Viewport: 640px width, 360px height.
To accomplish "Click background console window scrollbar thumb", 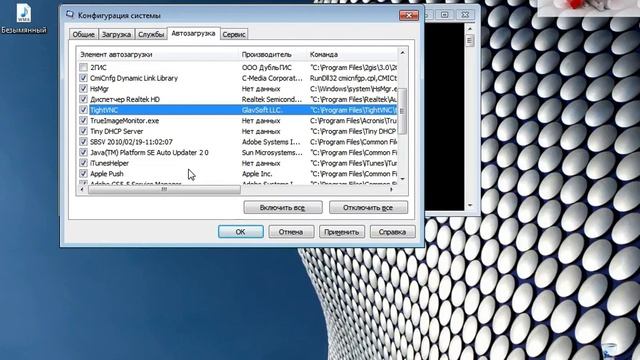I will point(469,40).
